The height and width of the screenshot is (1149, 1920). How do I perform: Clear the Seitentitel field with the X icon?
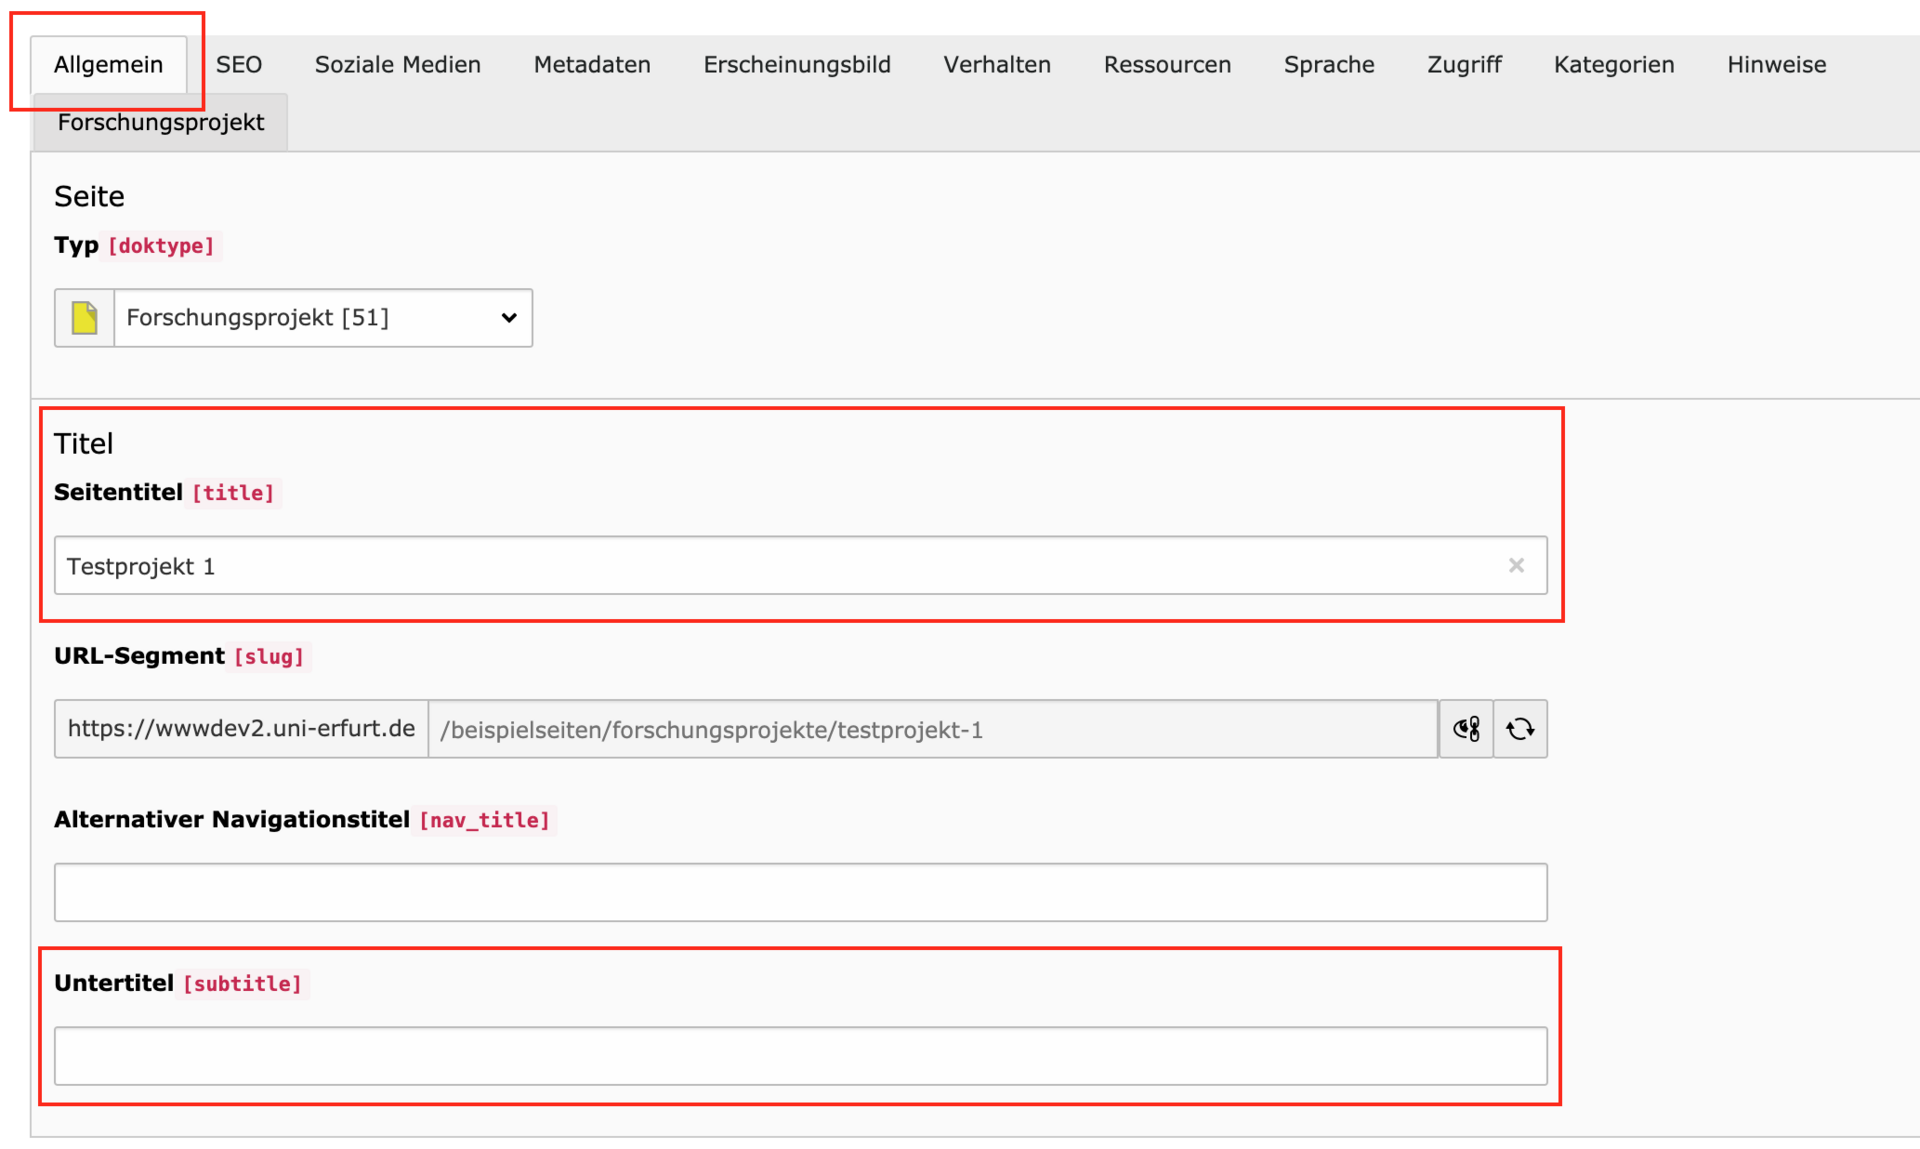click(x=1516, y=566)
